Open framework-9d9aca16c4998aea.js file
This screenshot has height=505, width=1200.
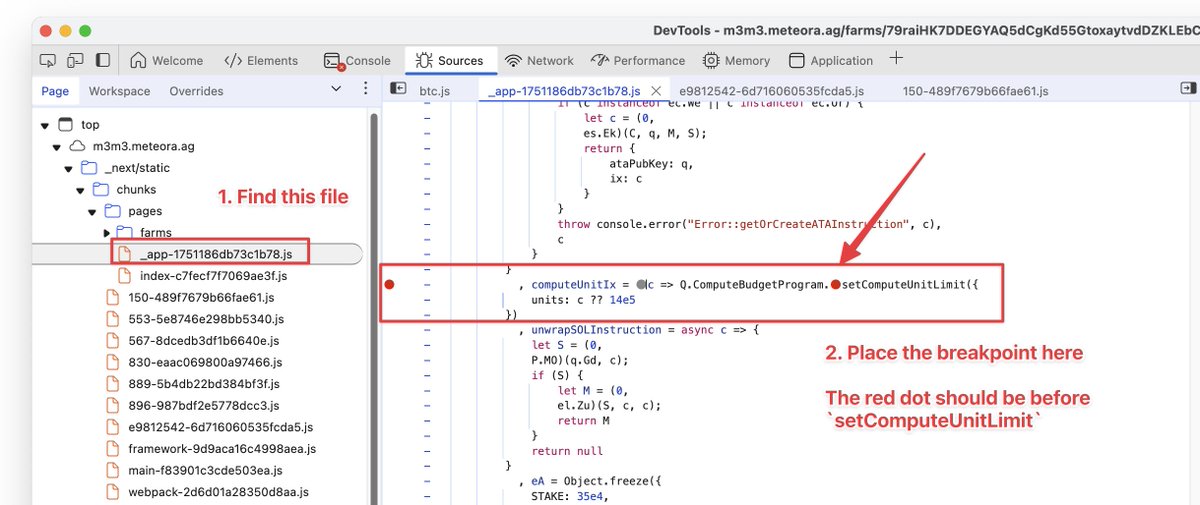click(x=222, y=449)
